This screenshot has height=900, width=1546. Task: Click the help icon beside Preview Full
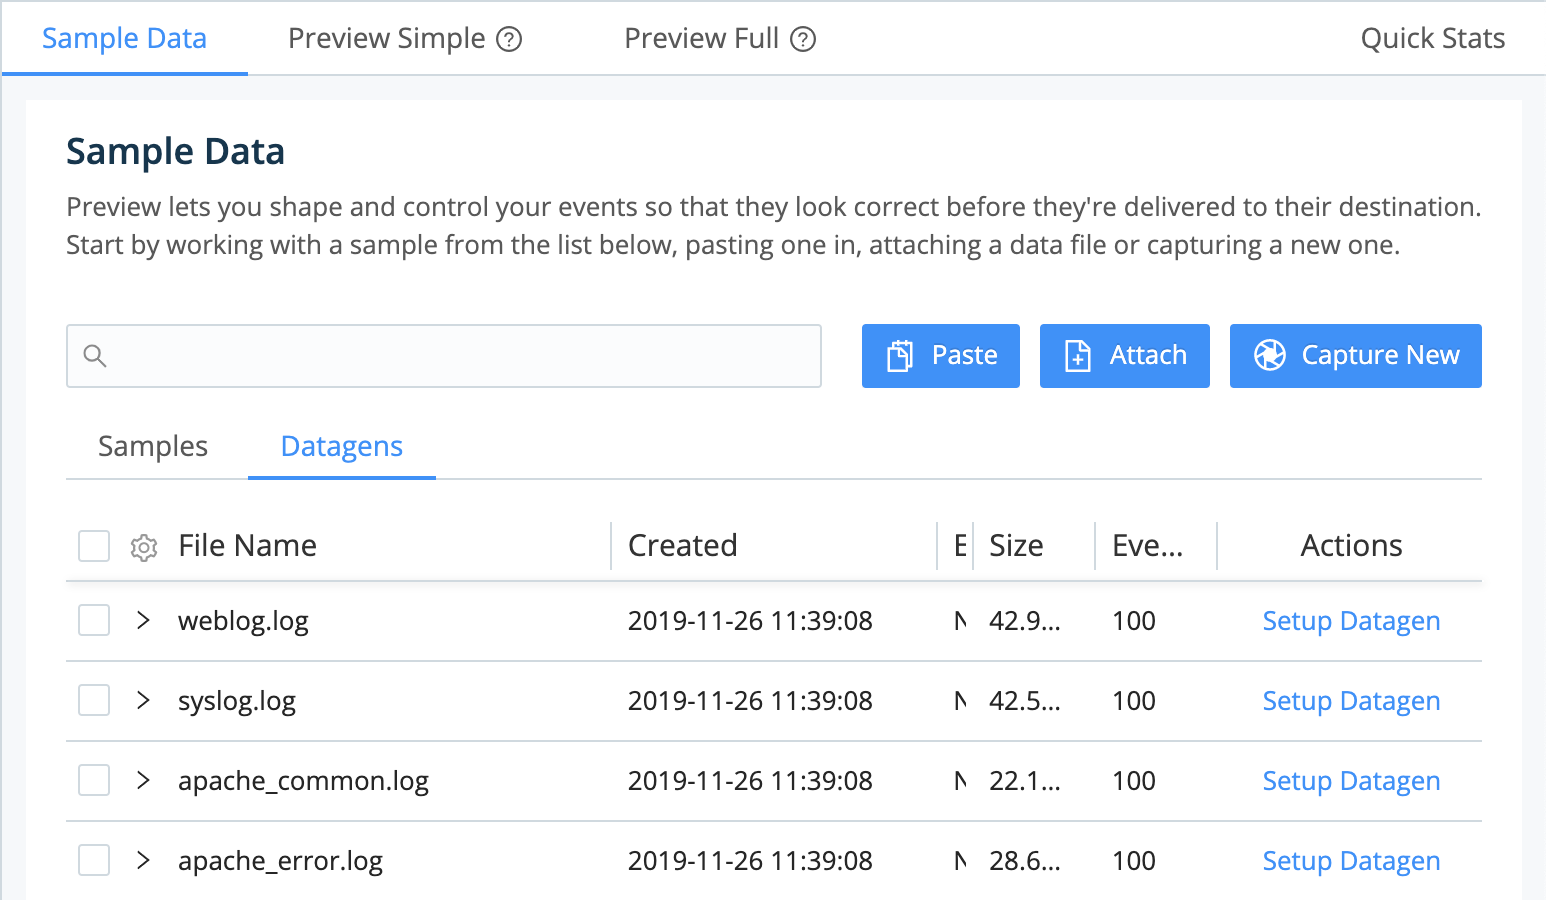coord(803,39)
